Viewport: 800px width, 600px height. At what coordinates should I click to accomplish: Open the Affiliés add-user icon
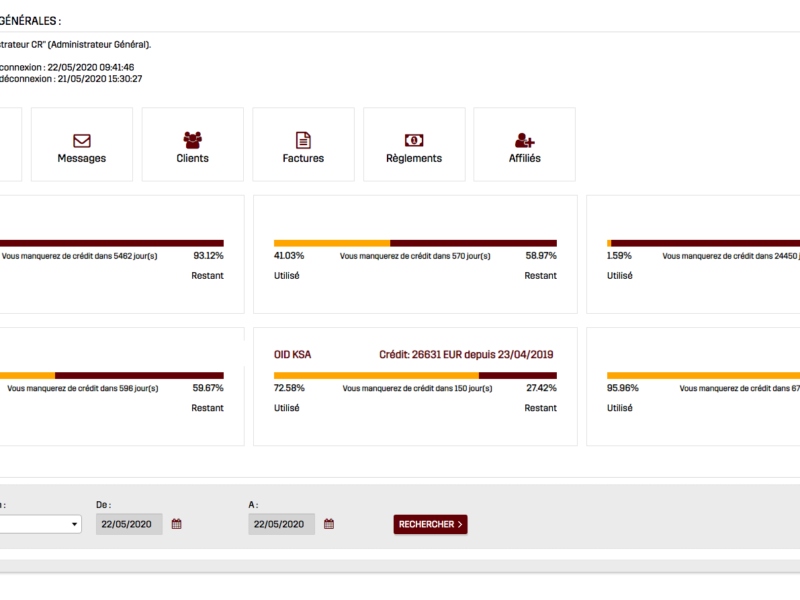[524, 140]
